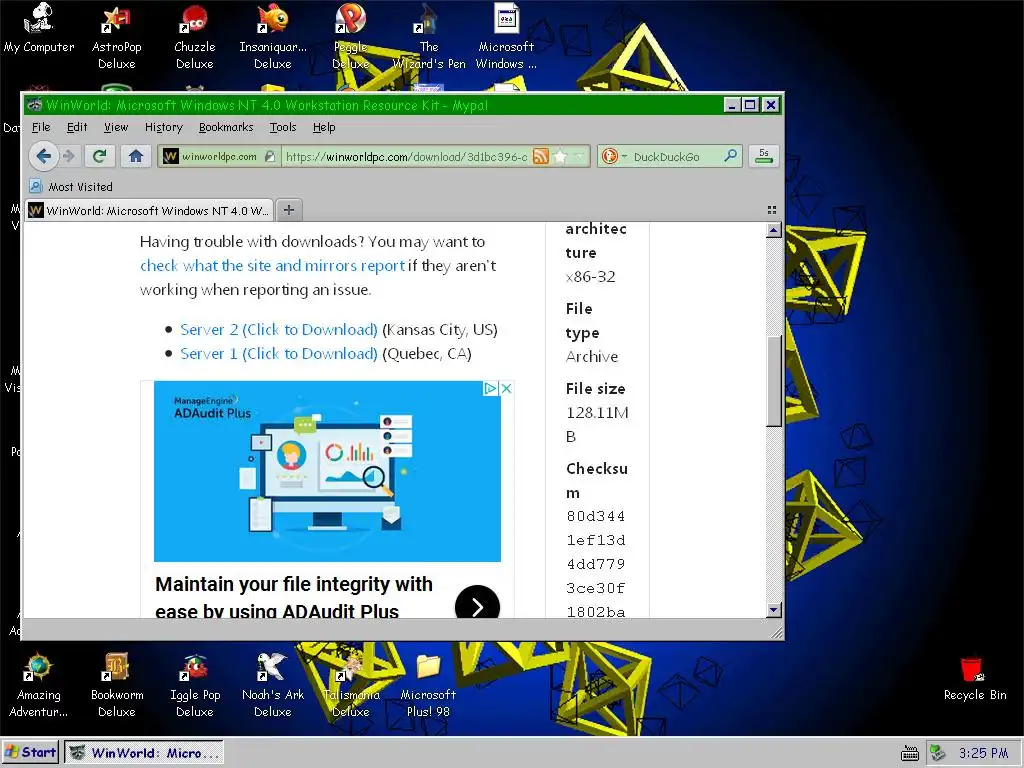Open the Most Visited bookmarks folder
Image resolution: width=1024 pixels, height=768 pixels.
pyautogui.click(x=71, y=187)
